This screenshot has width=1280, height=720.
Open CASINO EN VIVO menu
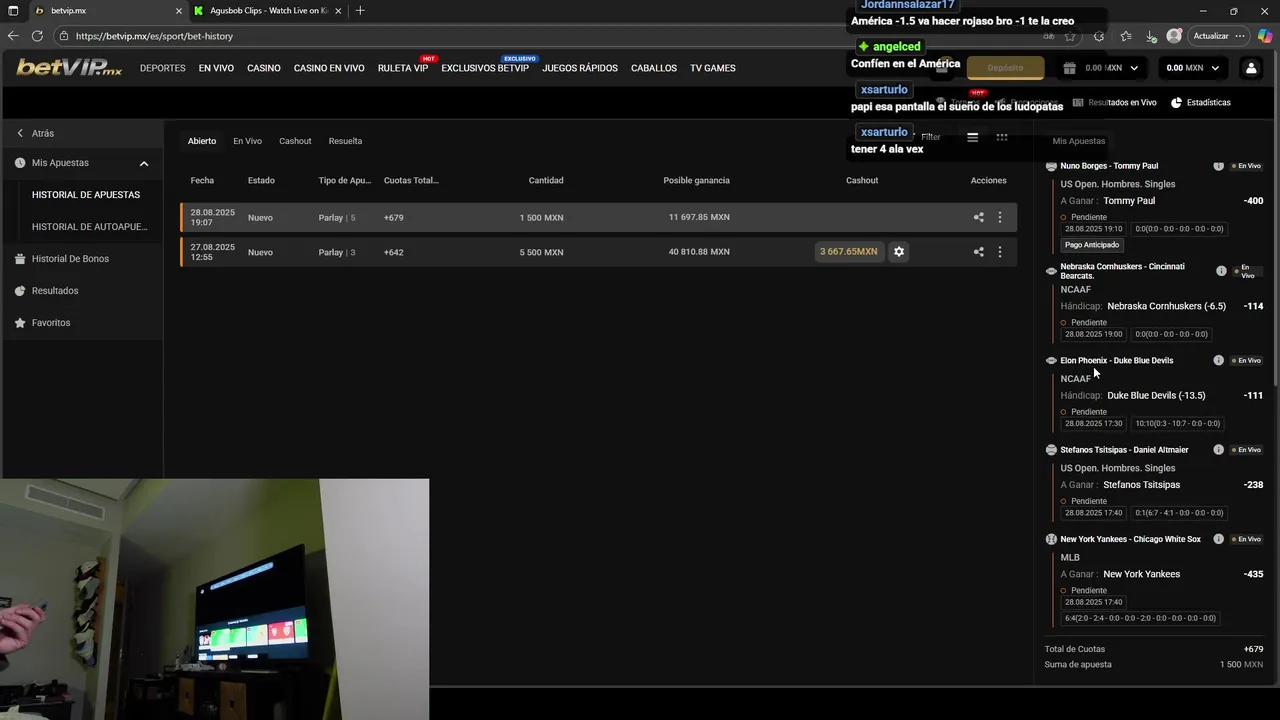[x=329, y=68]
